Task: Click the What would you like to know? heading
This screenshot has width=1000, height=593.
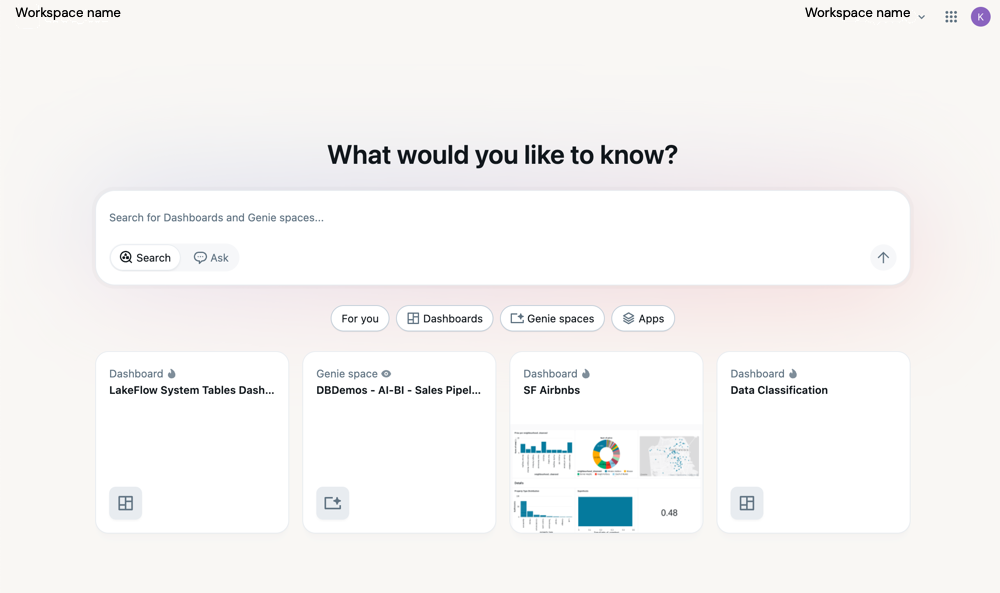Action: [503, 155]
